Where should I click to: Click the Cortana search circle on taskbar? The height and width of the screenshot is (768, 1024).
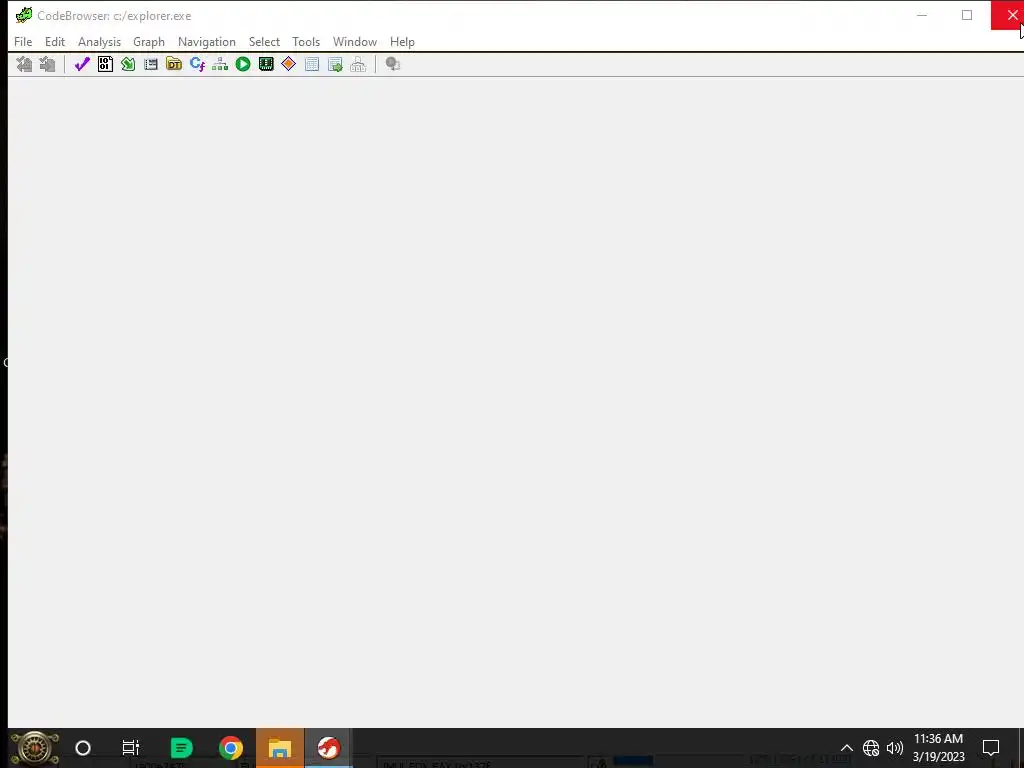[x=83, y=748]
